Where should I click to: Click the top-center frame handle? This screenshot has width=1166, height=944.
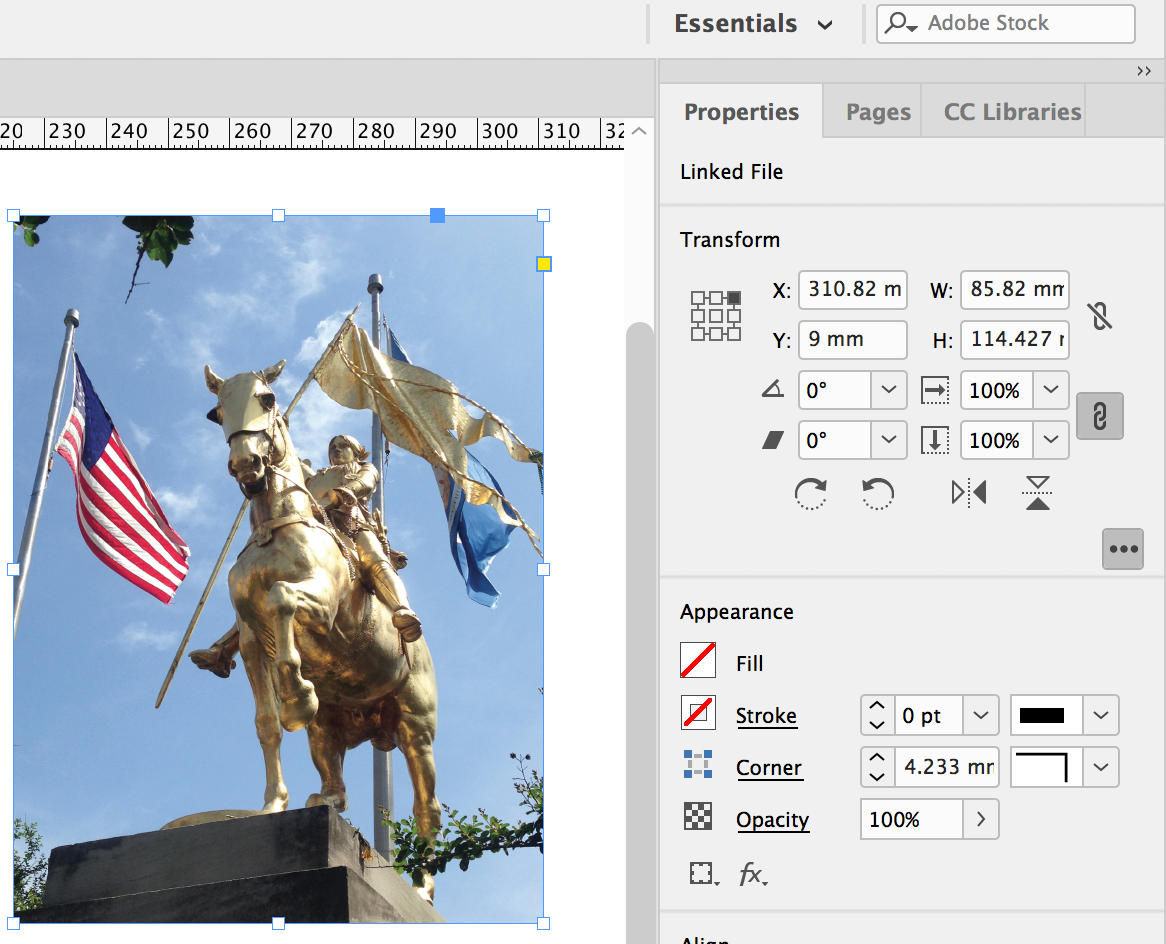click(278, 216)
